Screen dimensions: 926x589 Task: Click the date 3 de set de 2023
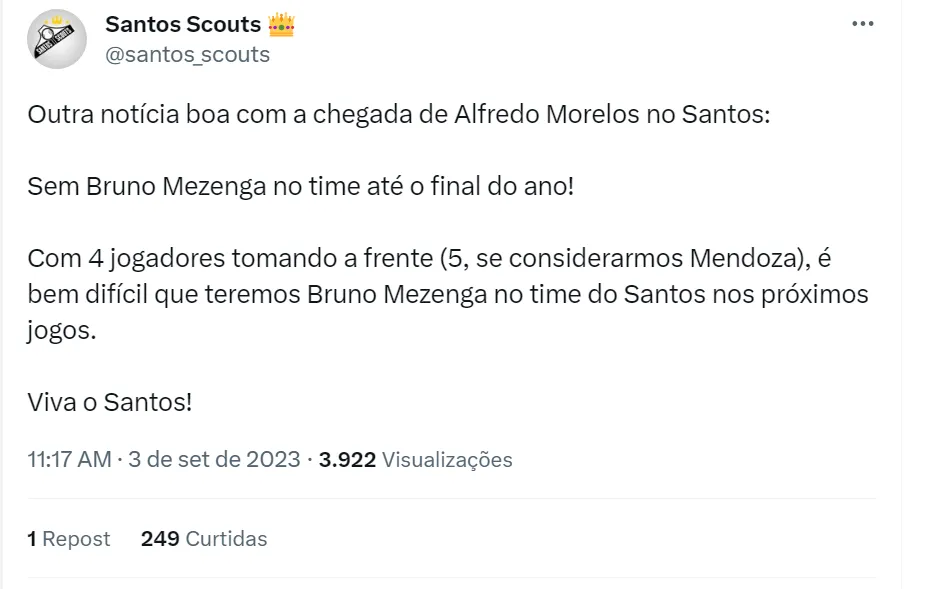click(x=214, y=460)
